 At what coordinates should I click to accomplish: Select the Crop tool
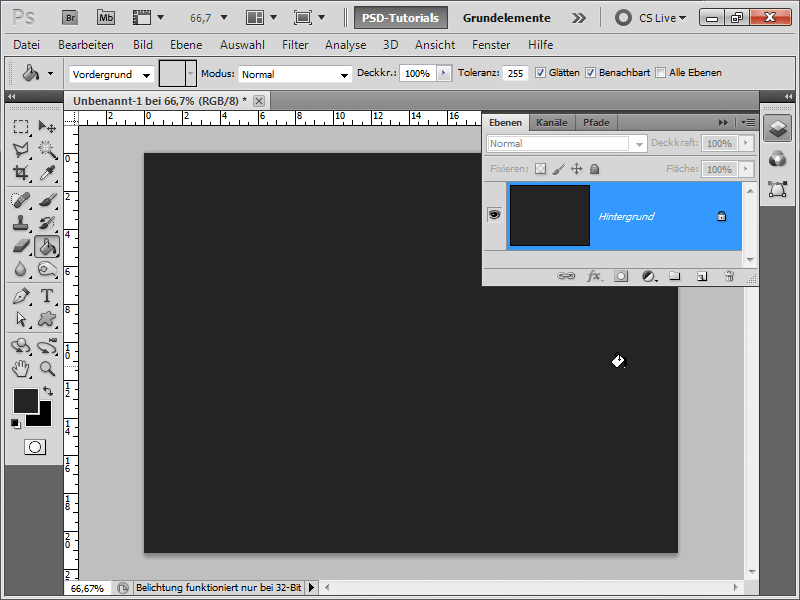pyautogui.click(x=20, y=173)
